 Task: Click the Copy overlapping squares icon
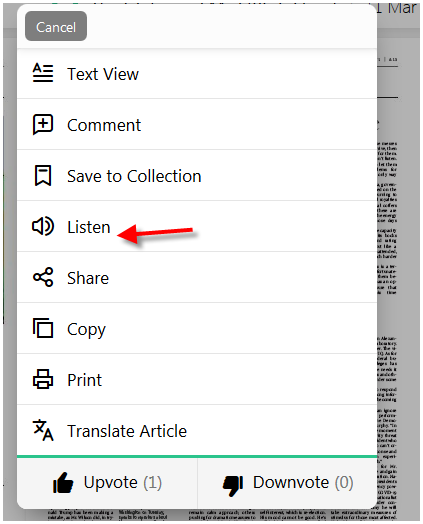coord(43,328)
